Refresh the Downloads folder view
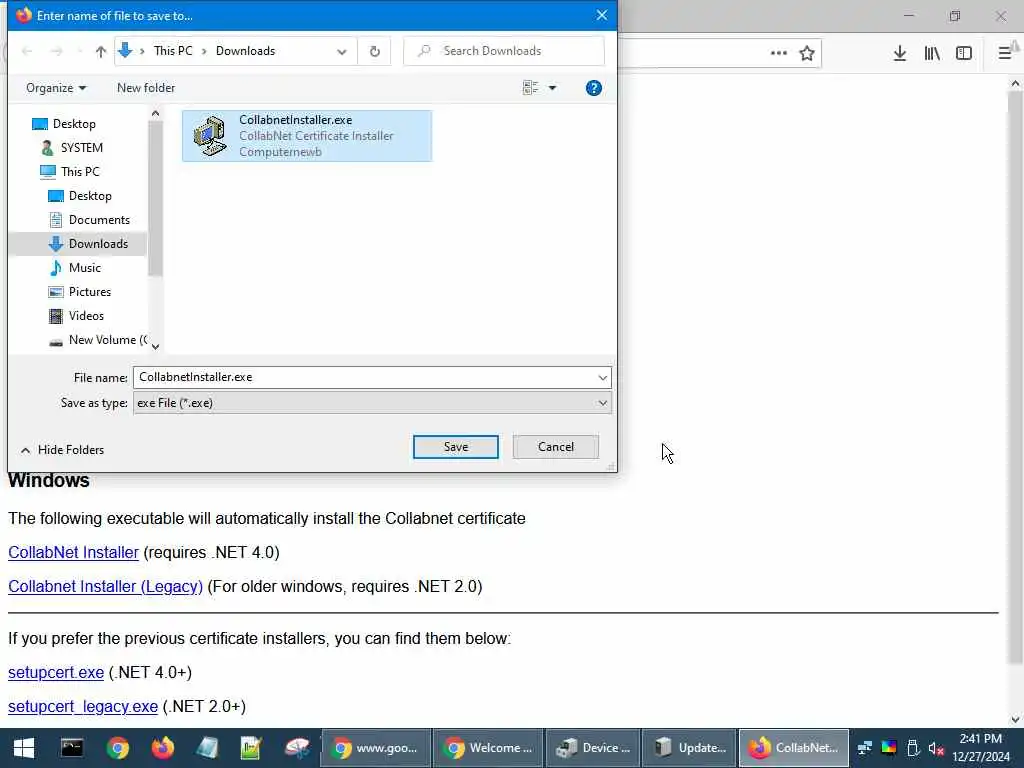Image resolution: width=1024 pixels, height=768 pixels. [374, 52]
